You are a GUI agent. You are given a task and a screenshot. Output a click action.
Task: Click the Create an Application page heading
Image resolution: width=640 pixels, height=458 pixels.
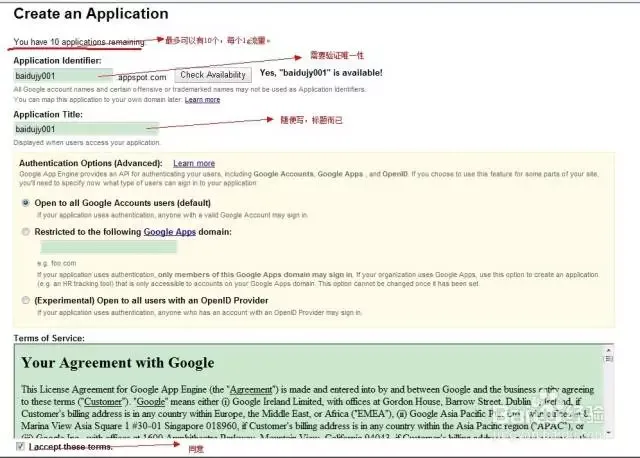coord(91,14)
